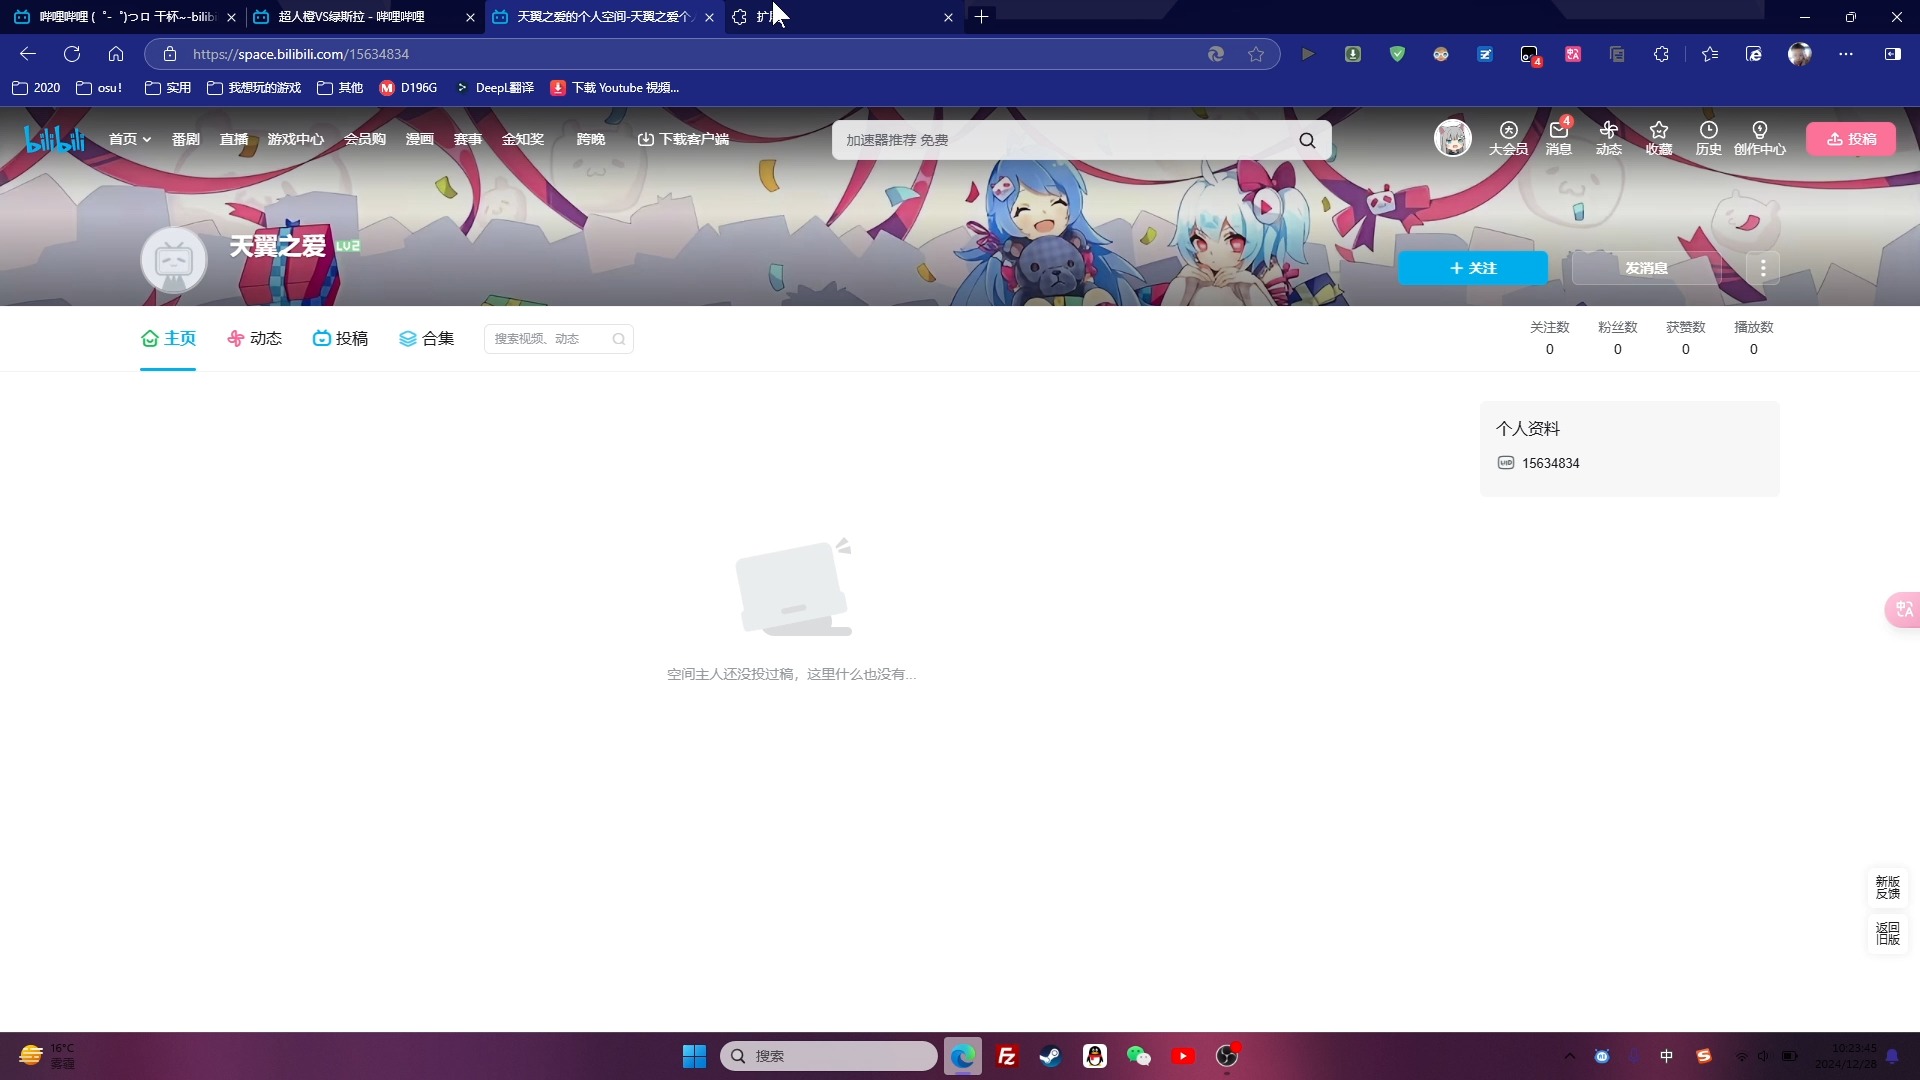The height and width of the screenshot is (1080, 1920).
Task: Click the user avatar in the navbar
Action: (1452, 138)
